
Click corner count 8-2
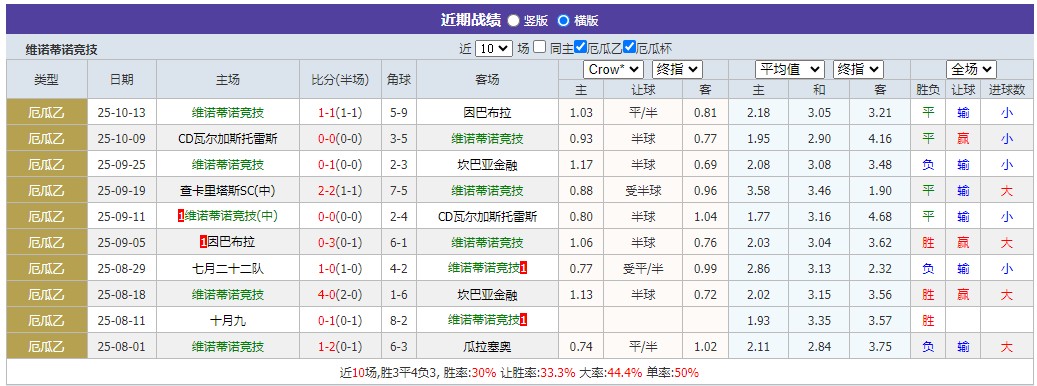399,321
